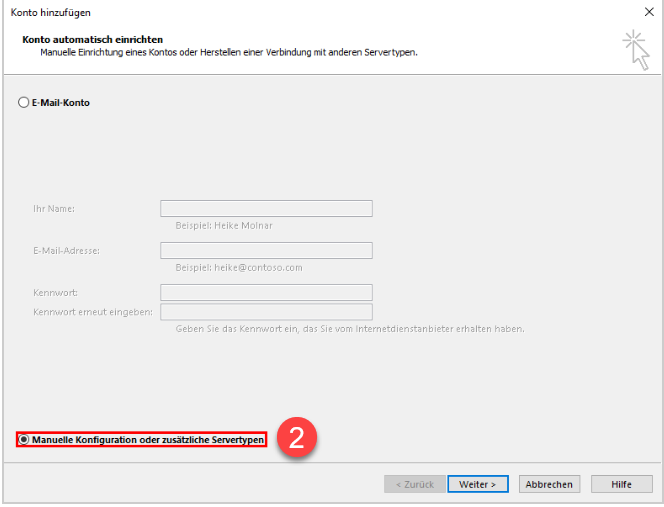Viewport: 664px width, 507px height.
Task: Click the red numbered 2 step badge
Action: coord(296,439)
